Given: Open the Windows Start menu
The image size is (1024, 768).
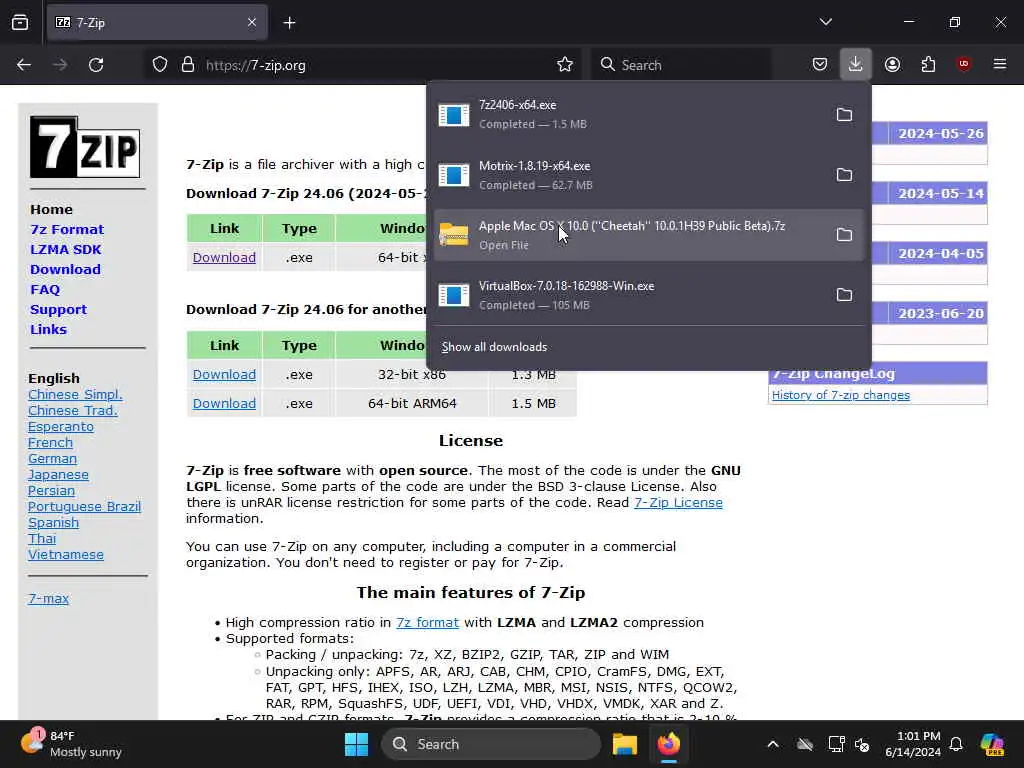Looking at the screenshot, I should tap(357, 744).
